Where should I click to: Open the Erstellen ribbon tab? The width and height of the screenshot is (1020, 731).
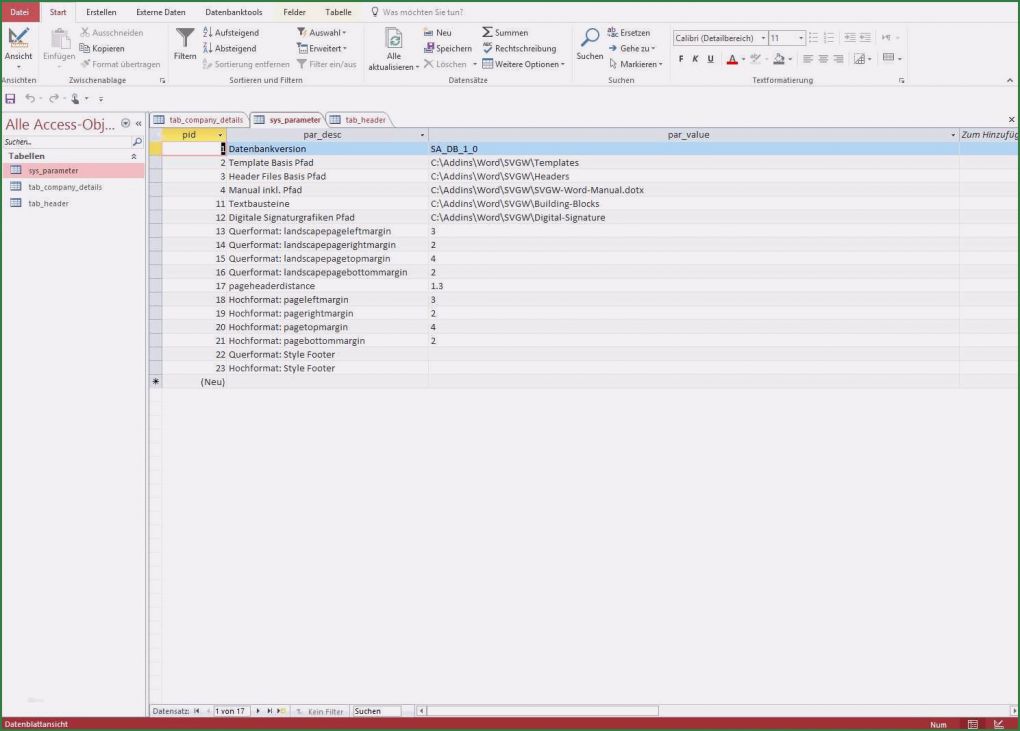pyautogui.click(x=101, y=12)
